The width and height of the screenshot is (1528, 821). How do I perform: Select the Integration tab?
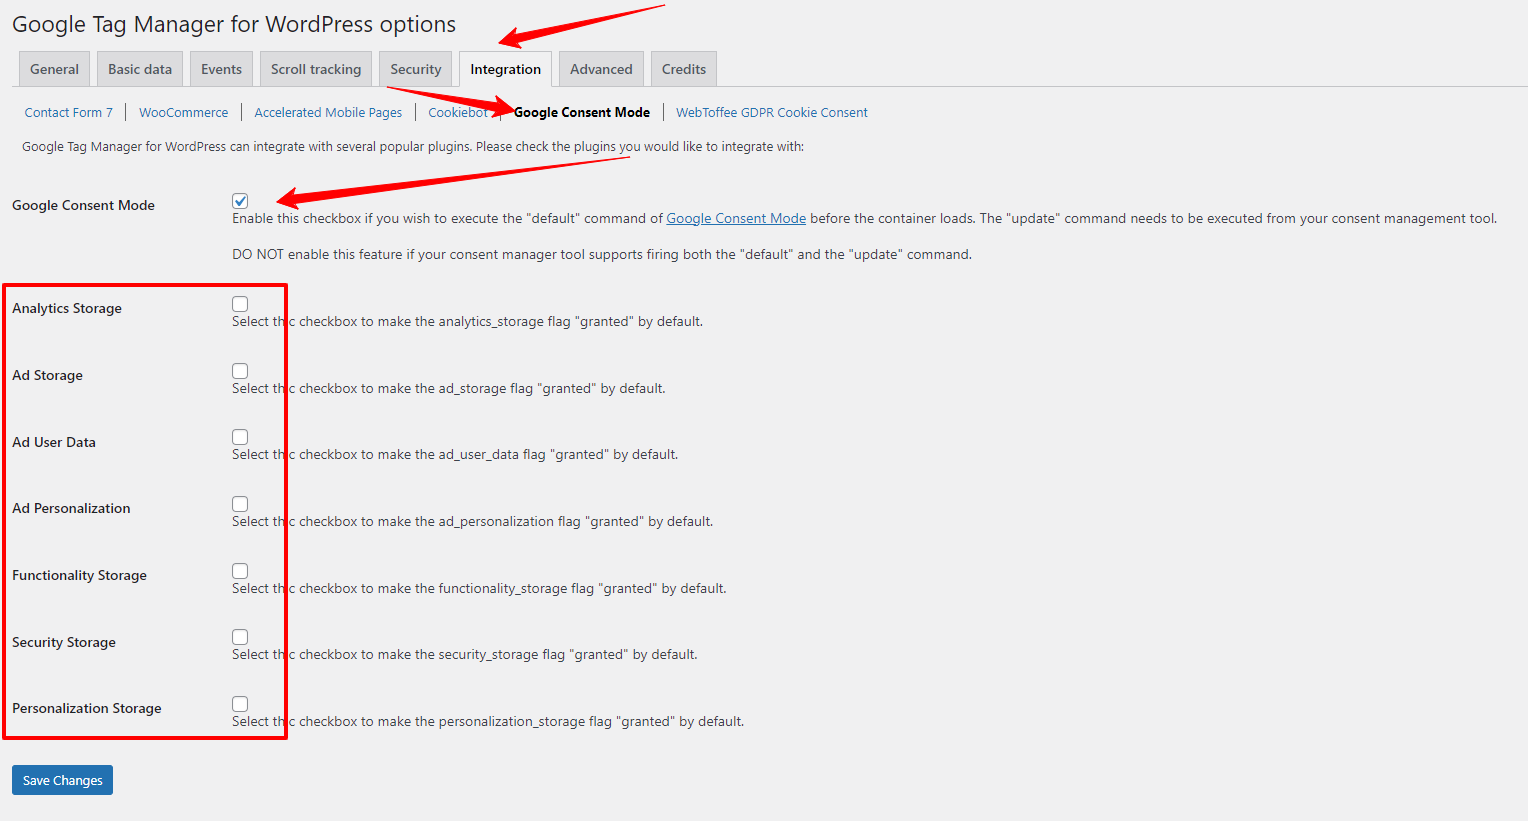505,69
